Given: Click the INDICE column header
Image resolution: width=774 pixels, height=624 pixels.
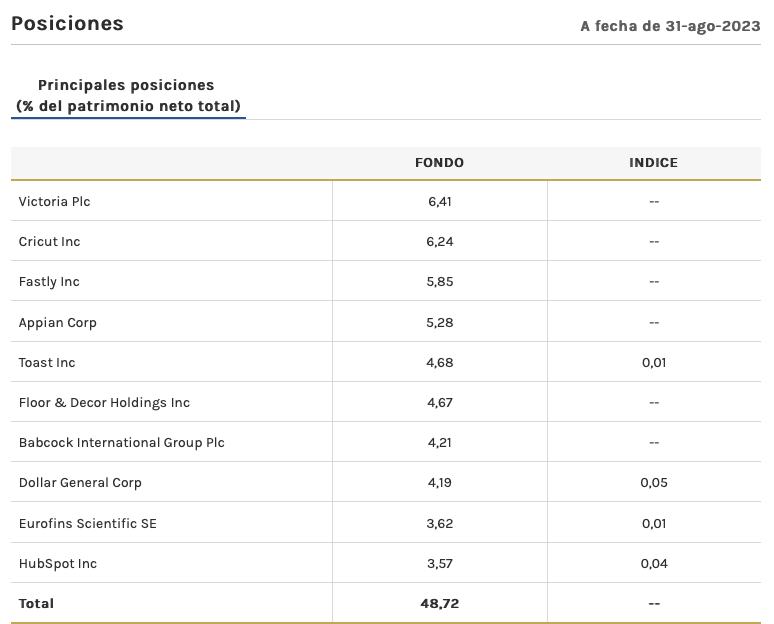Looking at the screenshot, I should [x=653, y=162].
